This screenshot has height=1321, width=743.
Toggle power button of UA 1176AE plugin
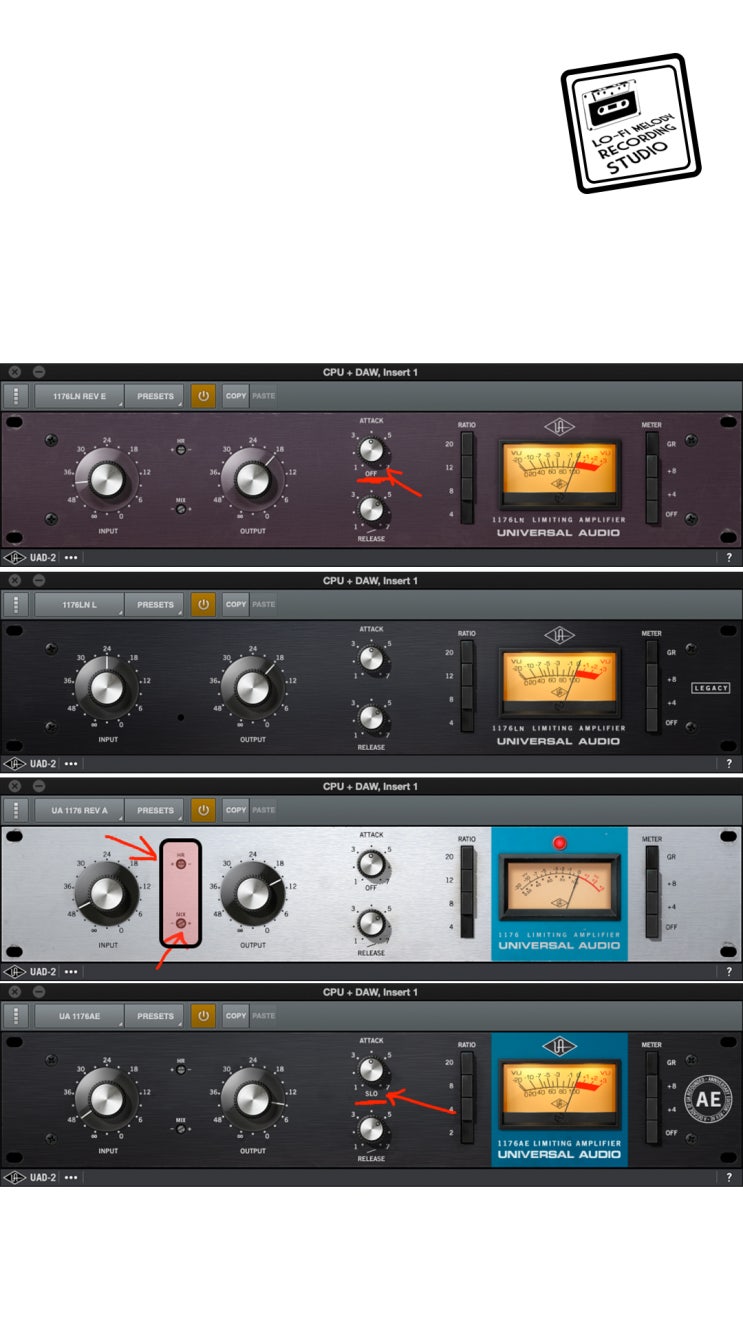coord(204,1015)
